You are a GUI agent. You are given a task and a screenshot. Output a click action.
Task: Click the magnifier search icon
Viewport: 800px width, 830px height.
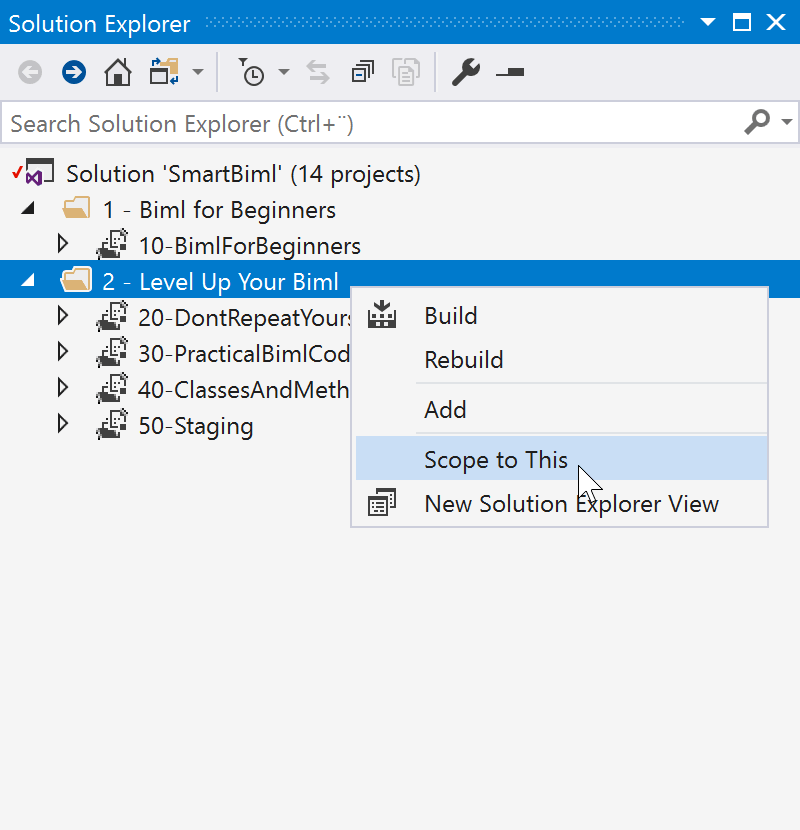[x=757, y=122]
